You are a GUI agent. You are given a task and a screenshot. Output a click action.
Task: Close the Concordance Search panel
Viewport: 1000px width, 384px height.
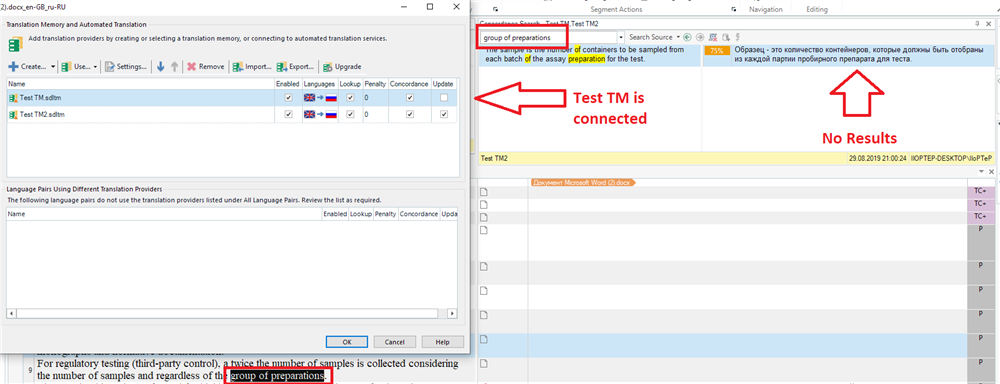tap(990, 23)
